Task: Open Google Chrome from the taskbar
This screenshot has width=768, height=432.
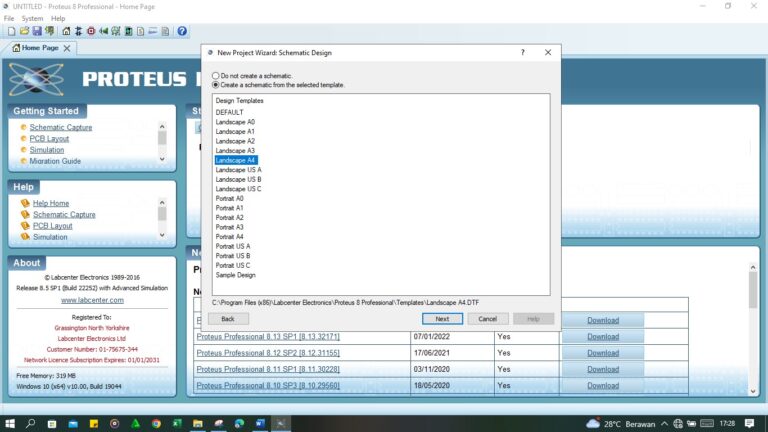Action: 156,423
